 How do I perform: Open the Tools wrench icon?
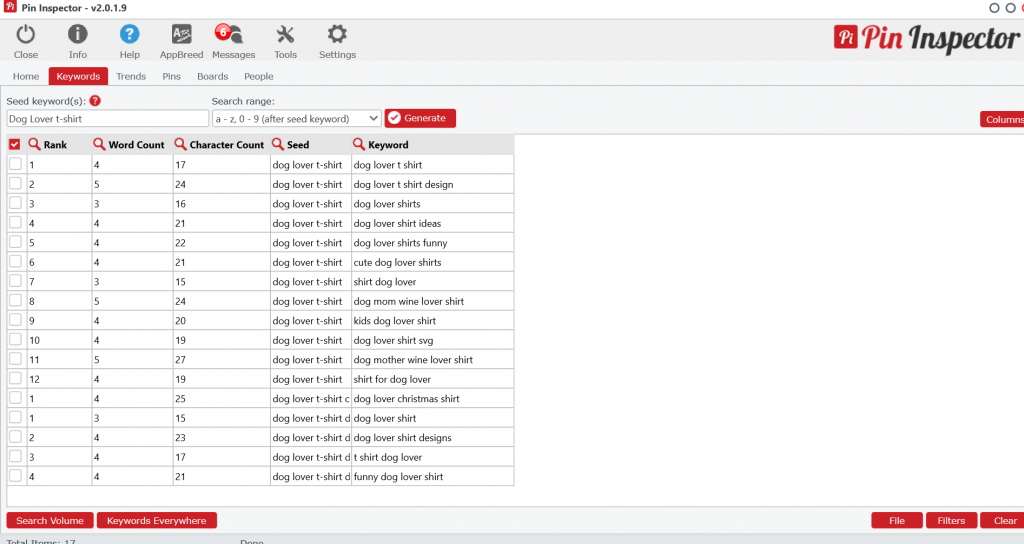pos(285,35)
